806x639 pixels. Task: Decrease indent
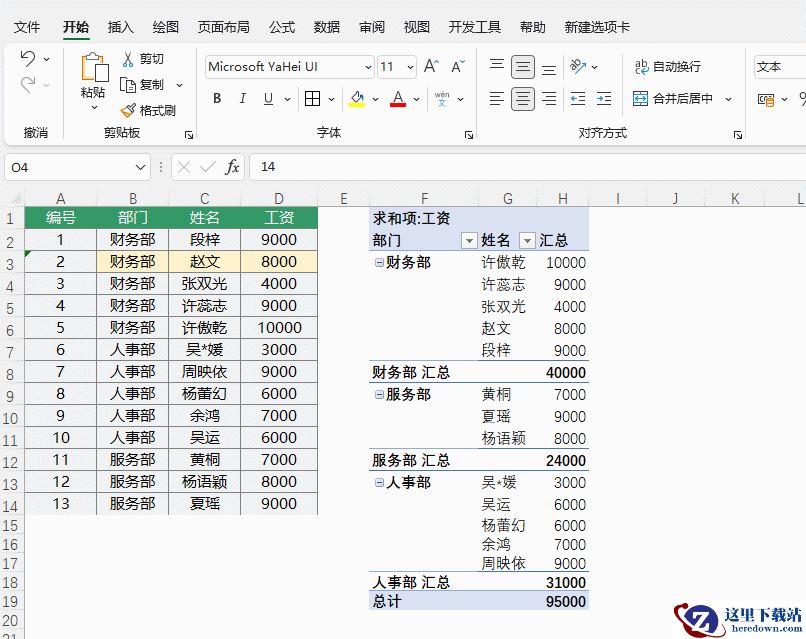tap(578, 98)
